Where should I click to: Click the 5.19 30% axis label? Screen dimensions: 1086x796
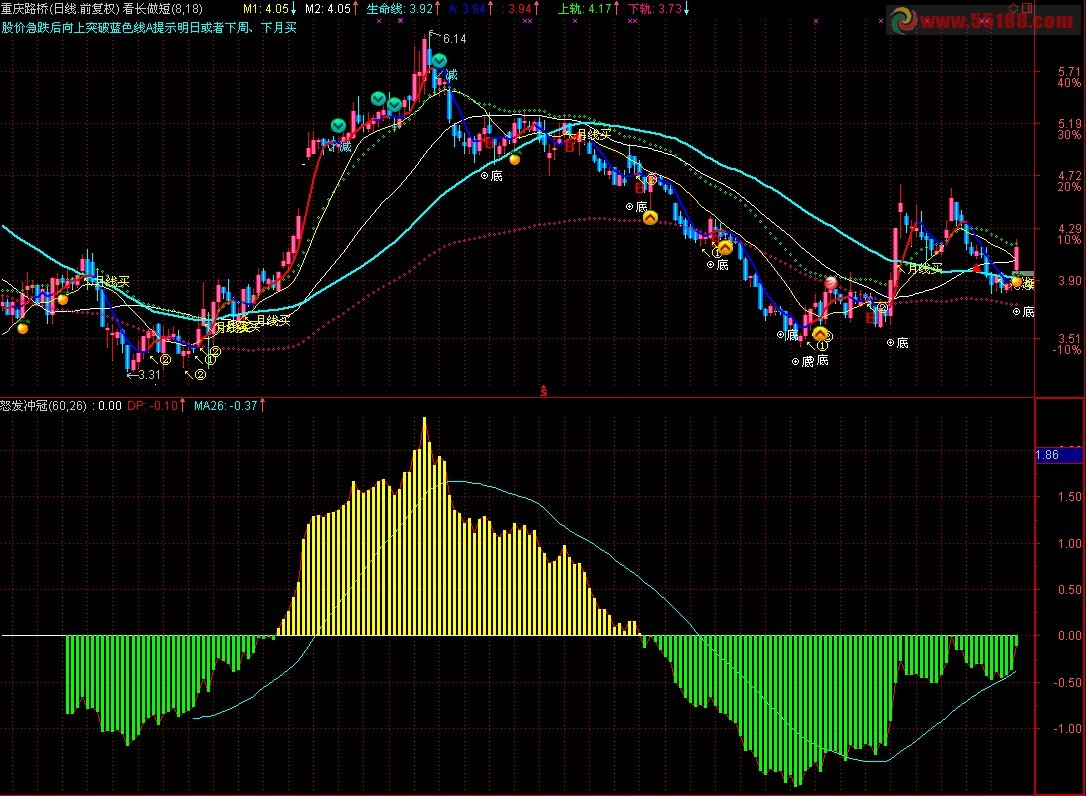1069,129
